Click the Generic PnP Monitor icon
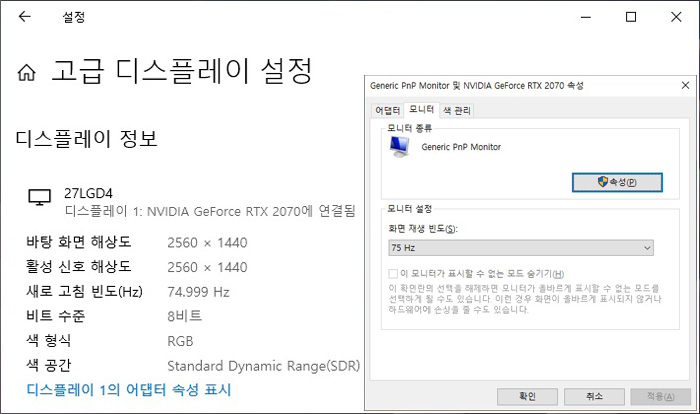The width and height of the screenshot is (700, 414). pos(400,147)
